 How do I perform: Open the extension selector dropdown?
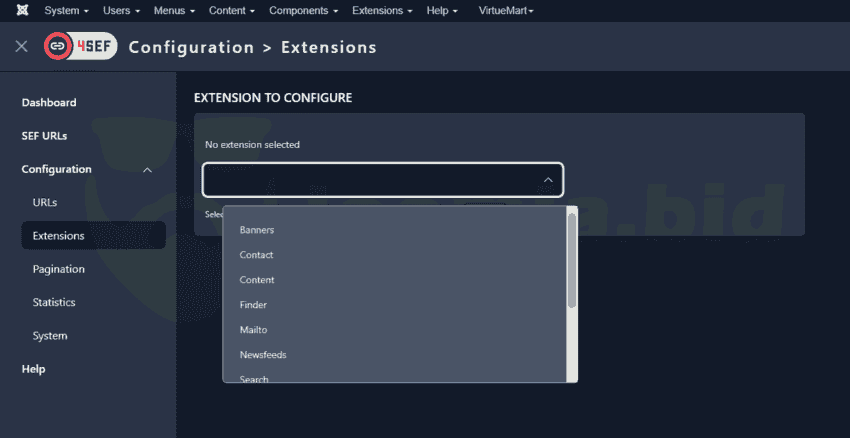tap(382, 180)
